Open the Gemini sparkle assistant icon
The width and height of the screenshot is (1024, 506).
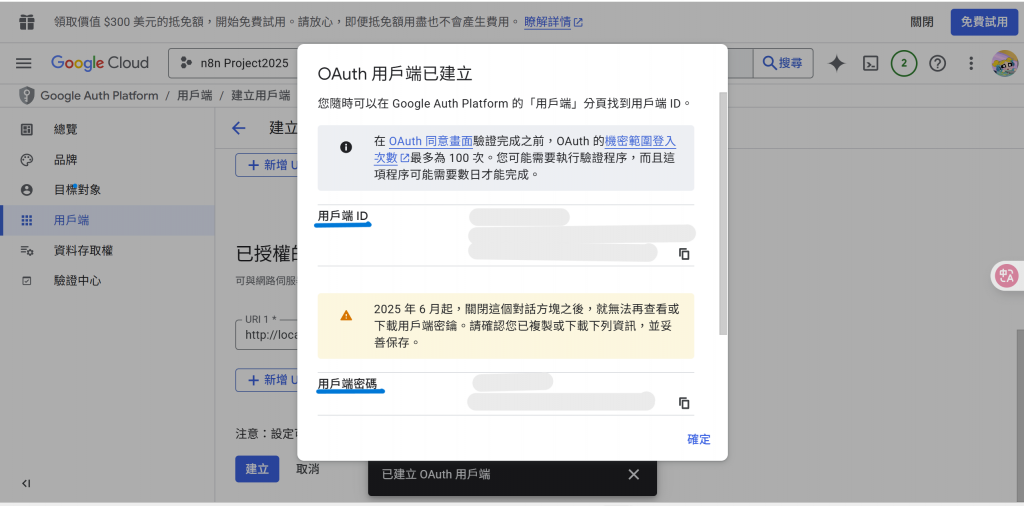pyautogui.click(x=837, y=63)
